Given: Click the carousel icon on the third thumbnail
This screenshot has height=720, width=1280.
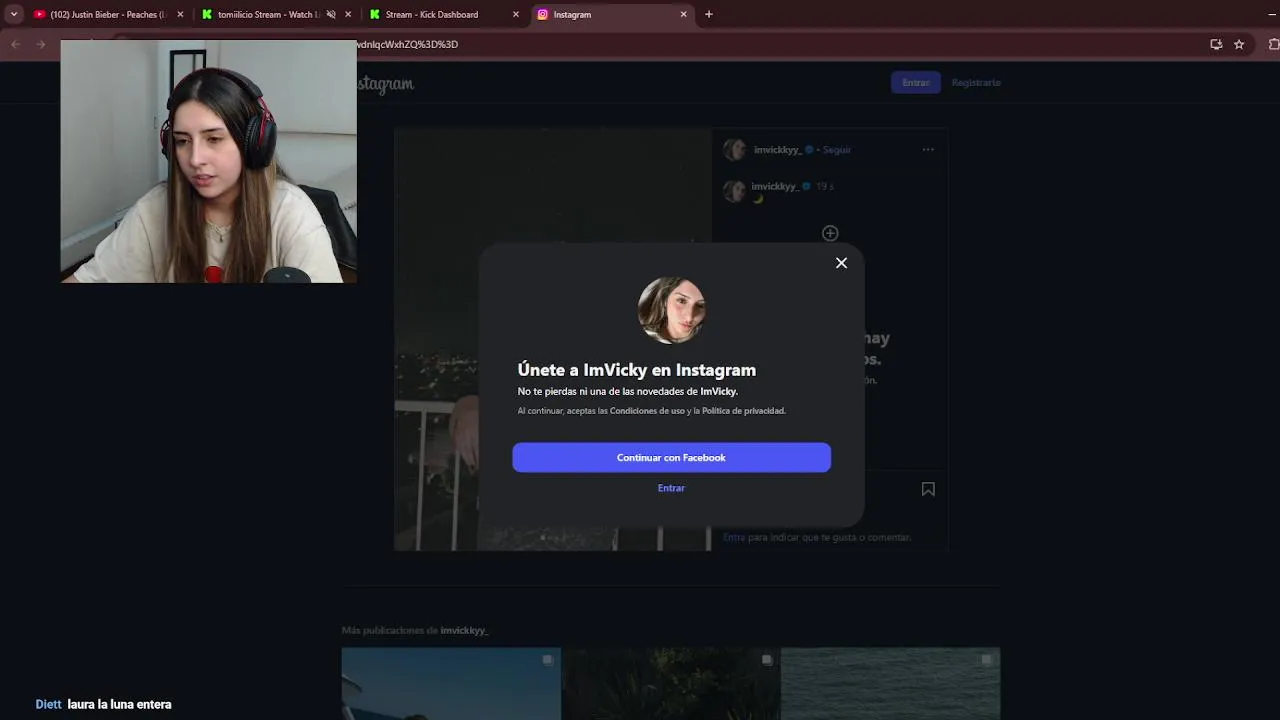Looking at the screenshot, I should [x=986, y=660].
